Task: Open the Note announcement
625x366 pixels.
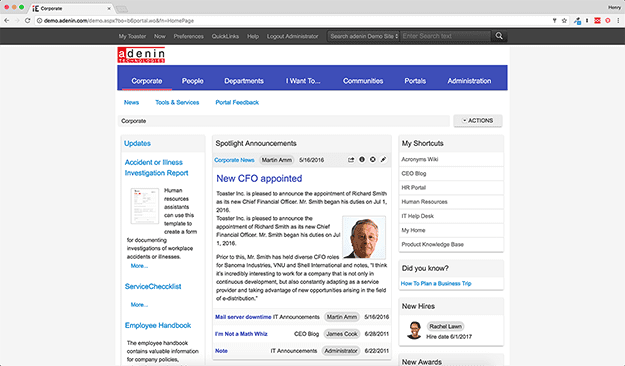Action: (221, 351)
